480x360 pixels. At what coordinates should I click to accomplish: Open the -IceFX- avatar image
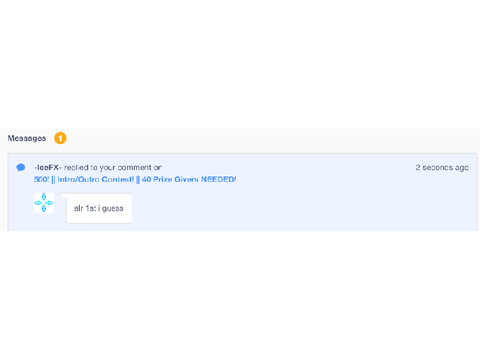[x=44, y=203]
